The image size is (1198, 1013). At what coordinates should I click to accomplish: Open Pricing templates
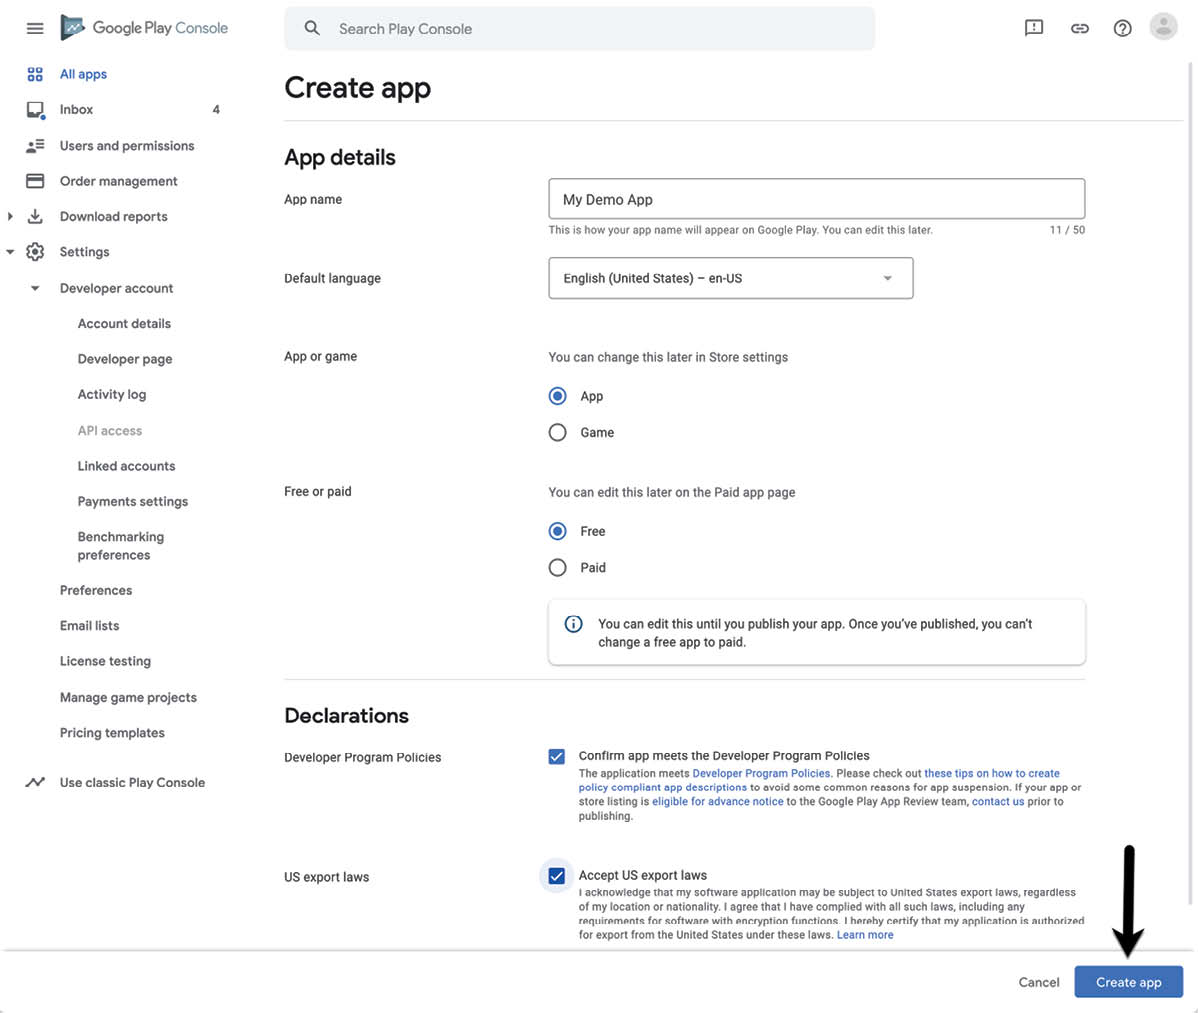[112, 733]
